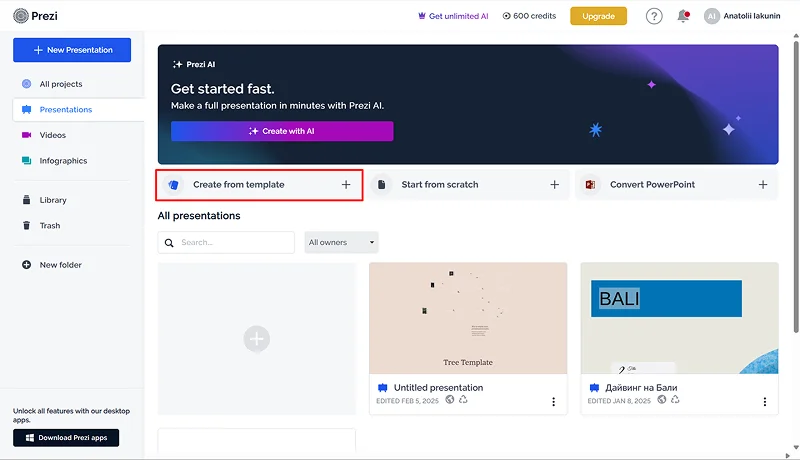800x460 pixels.
Task: Go to All projects in sidebar
Action: tap(61, 84)
